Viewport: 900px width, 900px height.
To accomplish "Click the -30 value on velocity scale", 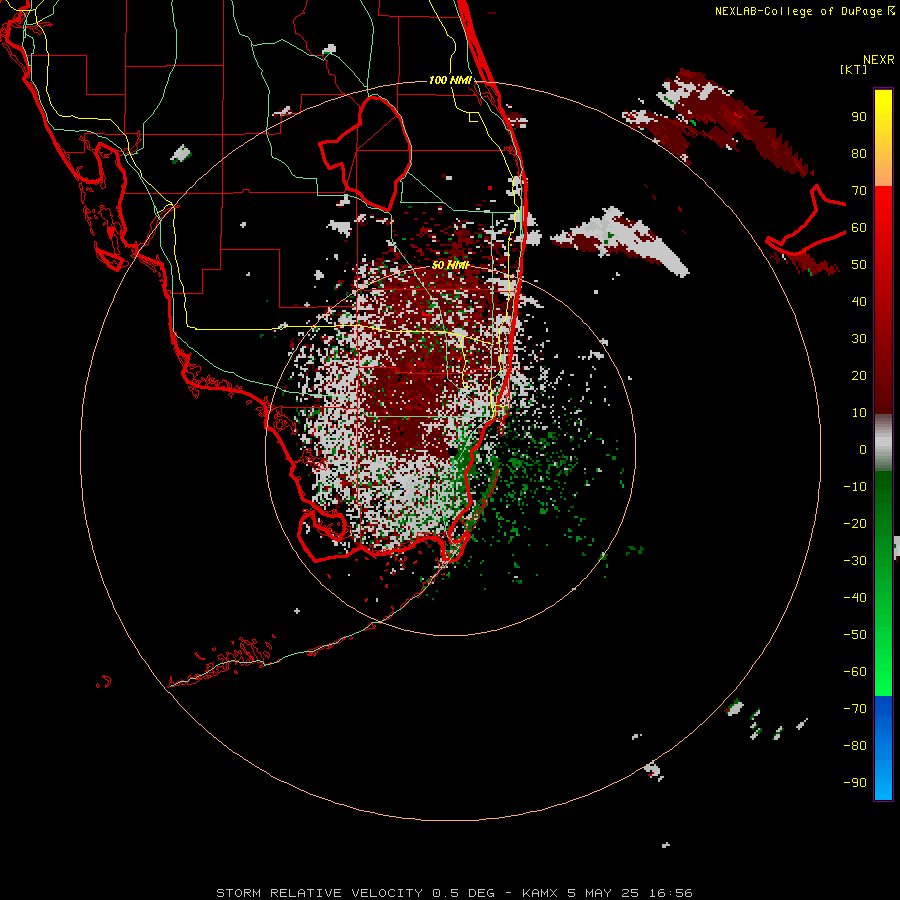I will point(855,561).
